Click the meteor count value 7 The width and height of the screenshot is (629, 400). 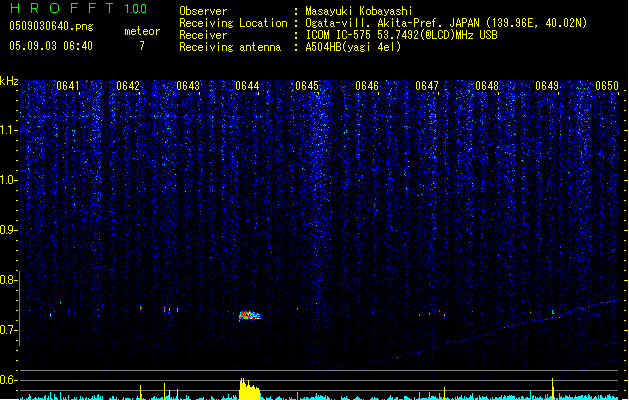[142, 46]
